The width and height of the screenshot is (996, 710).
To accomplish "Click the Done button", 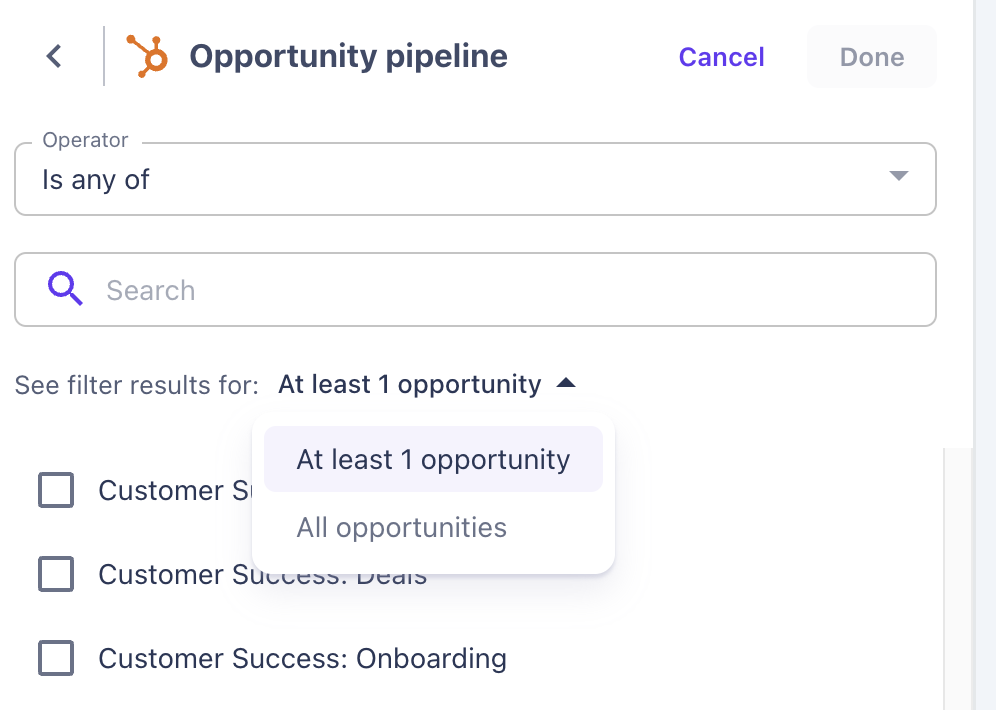I will pos(871,57).
